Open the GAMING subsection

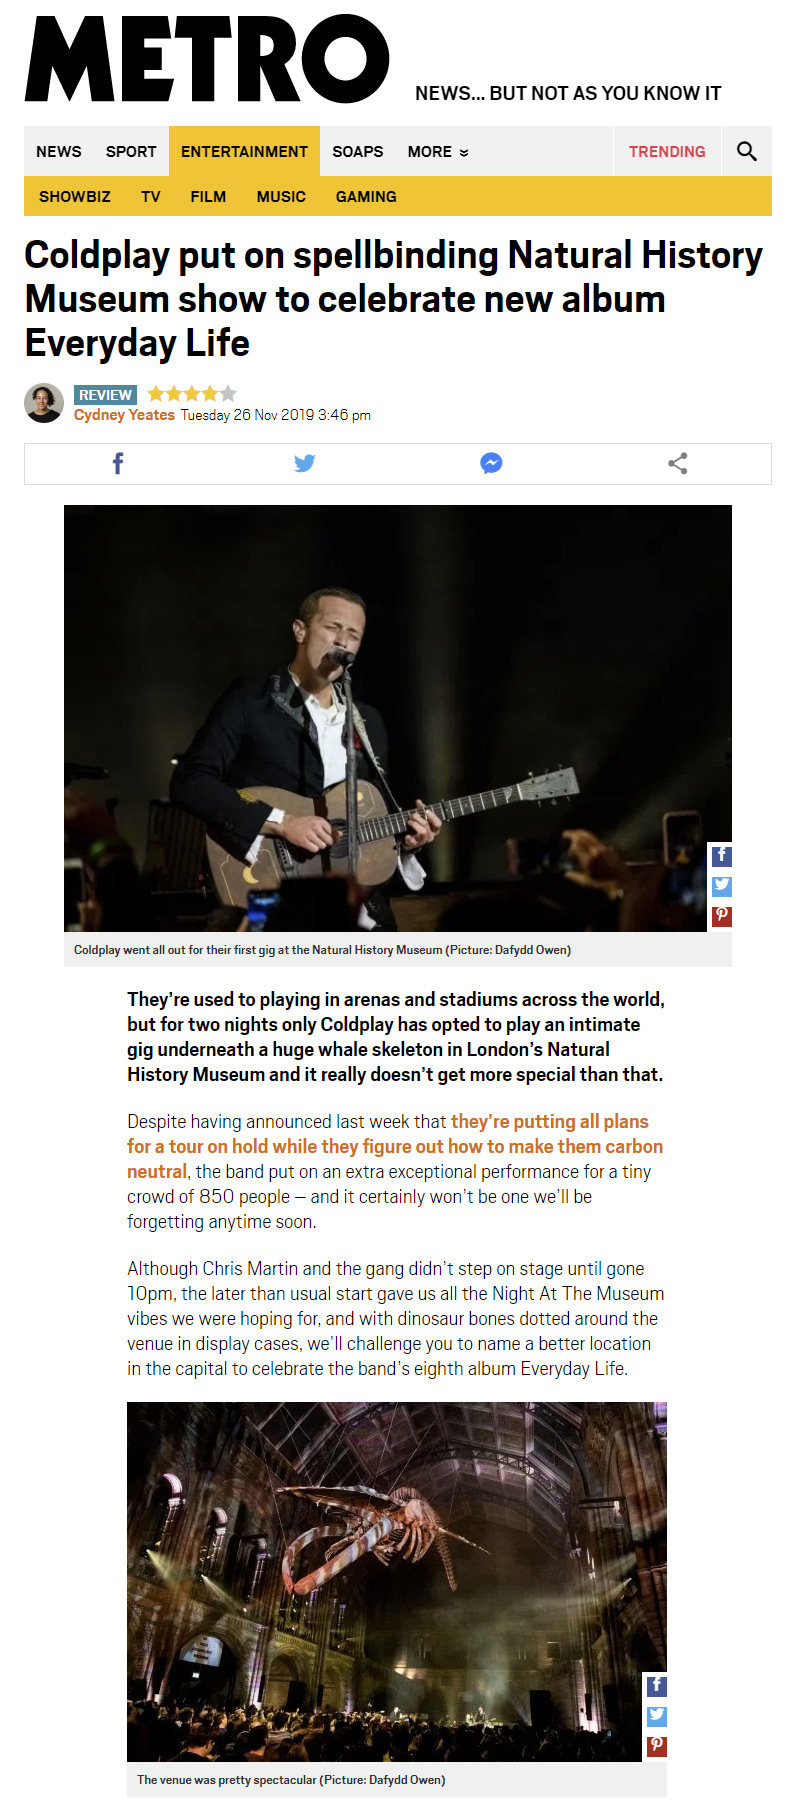click(x=366, y=197)
